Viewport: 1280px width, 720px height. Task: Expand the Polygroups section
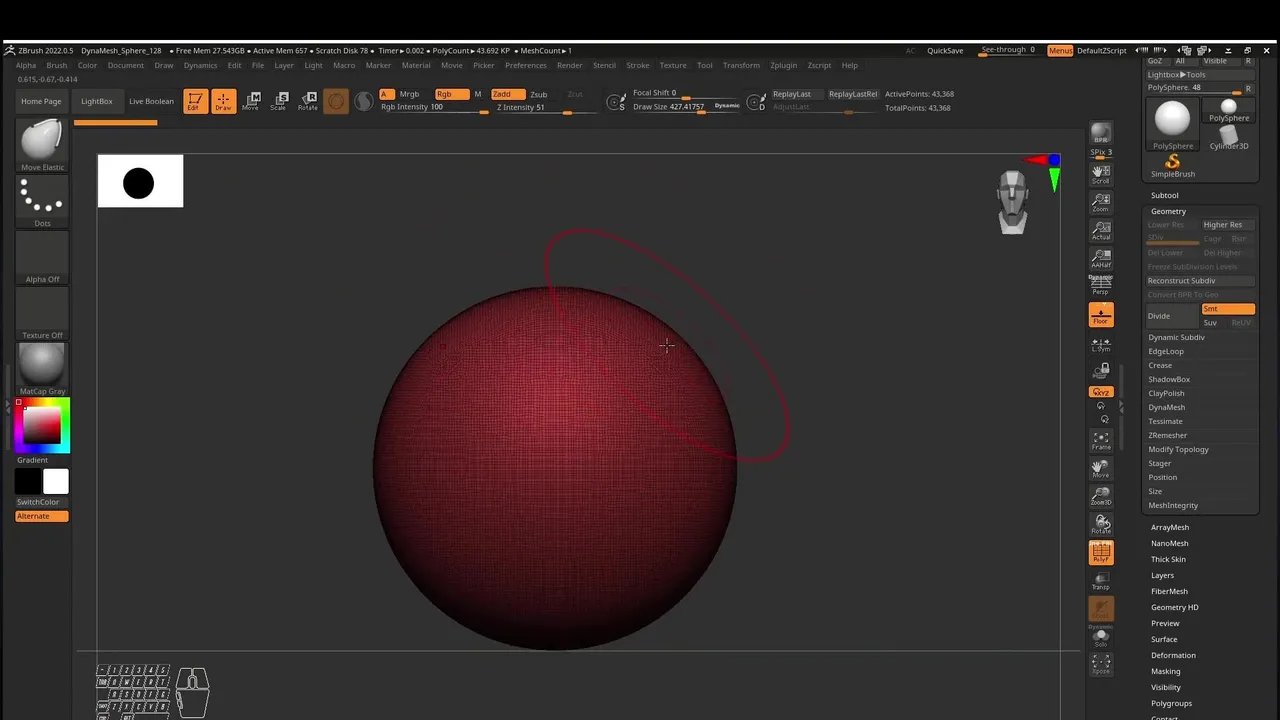tap(1171, 703)
